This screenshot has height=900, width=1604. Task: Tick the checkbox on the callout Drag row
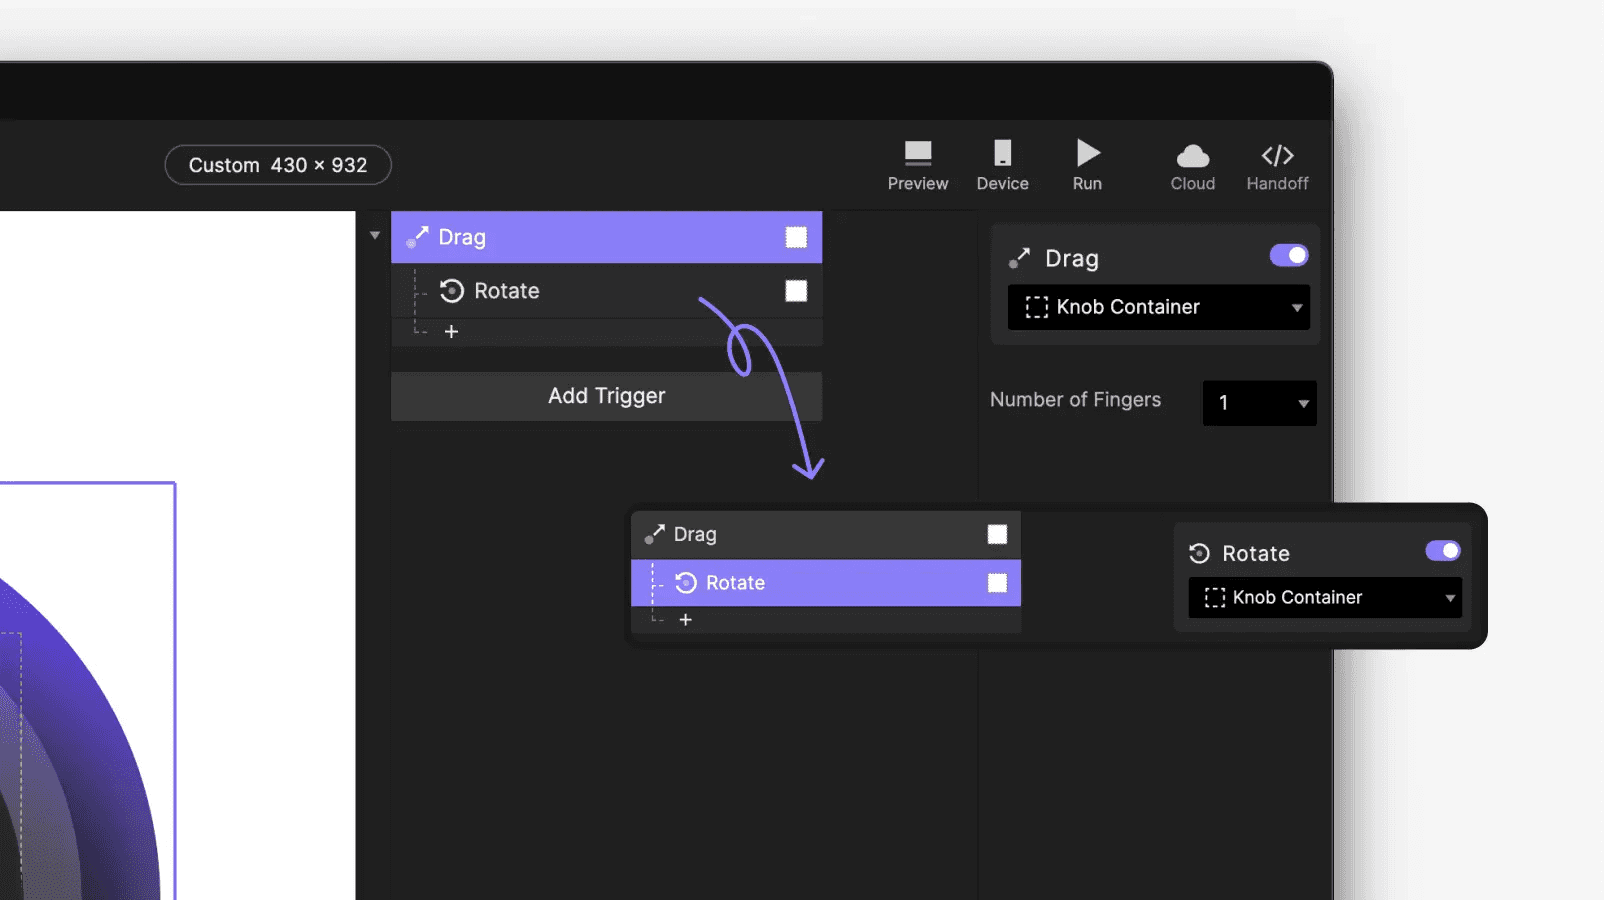click(997, 534)
